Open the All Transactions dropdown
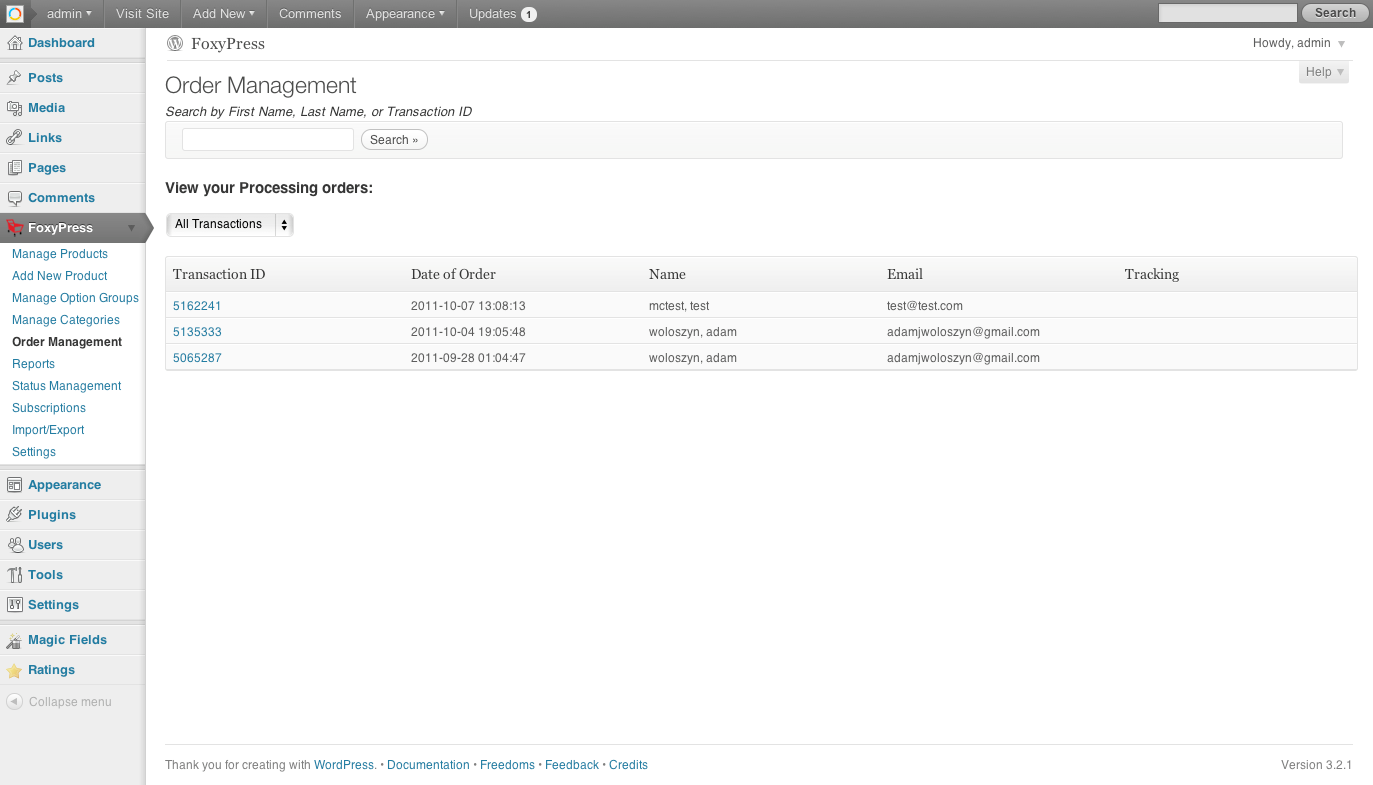 coord(229,224)
